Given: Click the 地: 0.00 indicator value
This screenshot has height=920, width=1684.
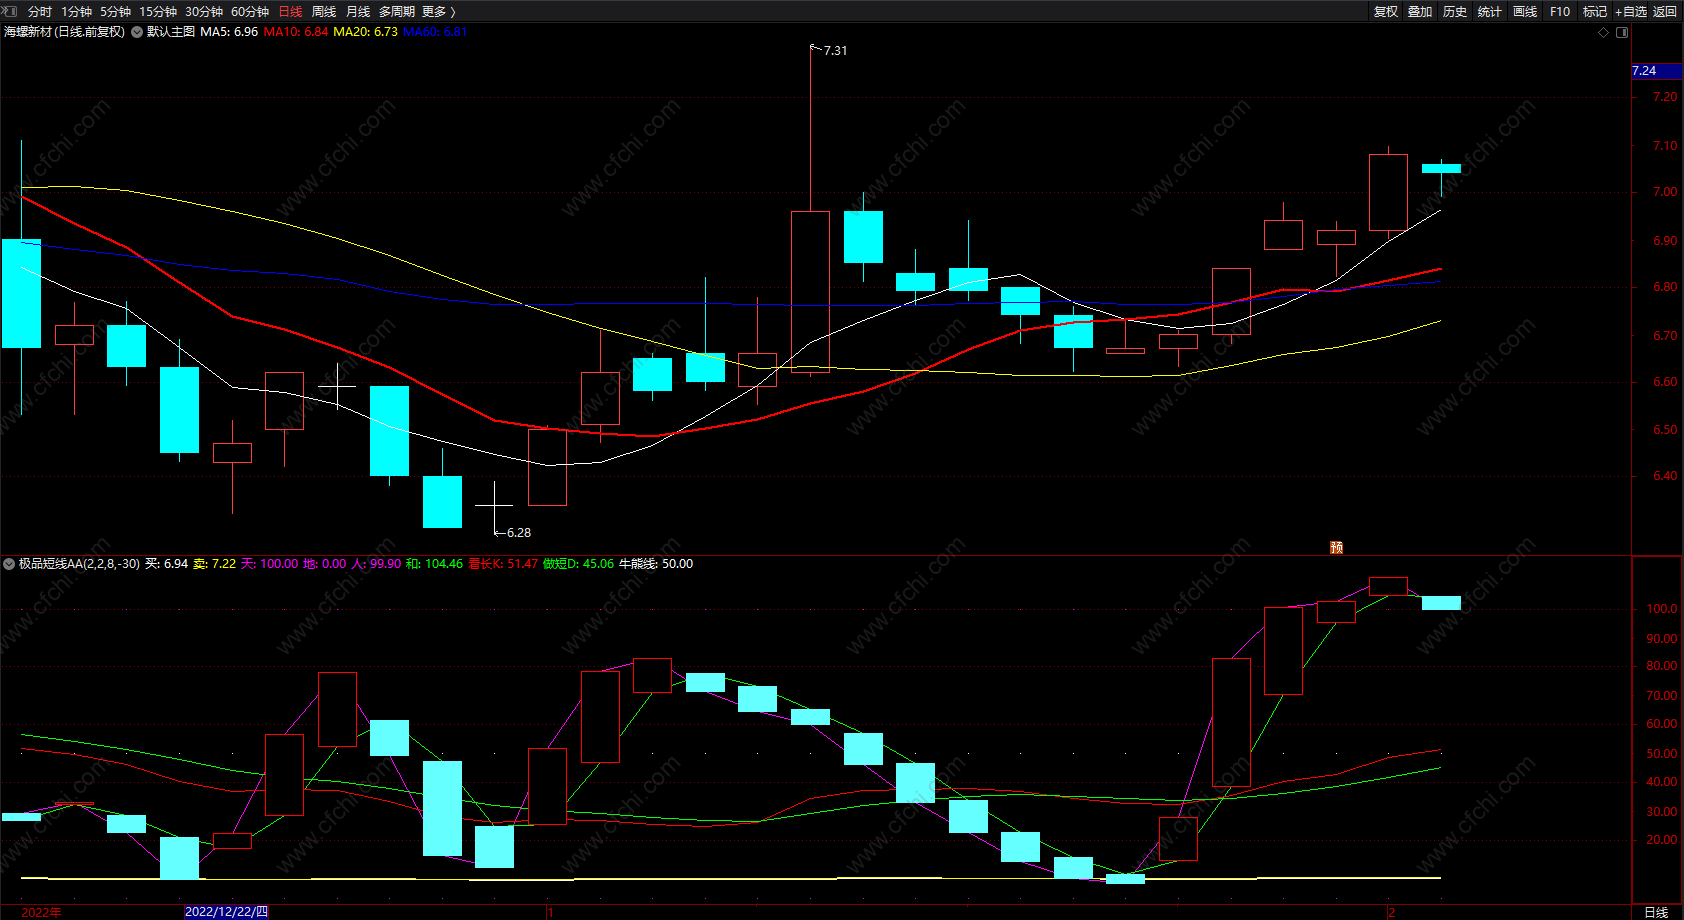Looking at the screenshot, I should pyautogui.click(x=325, y=564).
